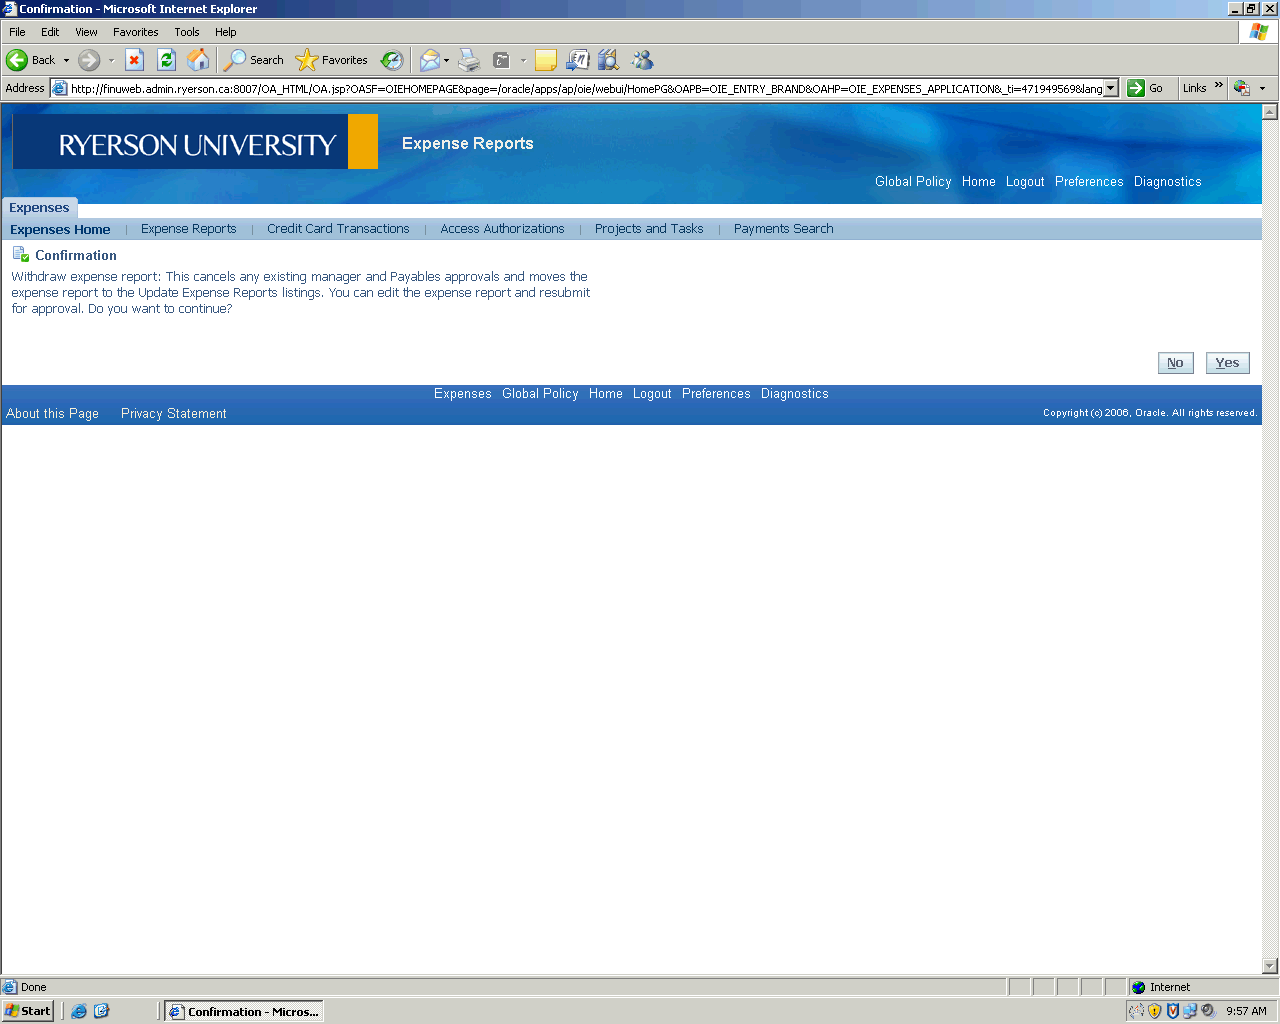Confirm withdrawal with the Yes button
This screenshot has width=1280, height=1024.
tap(1227, 363)
